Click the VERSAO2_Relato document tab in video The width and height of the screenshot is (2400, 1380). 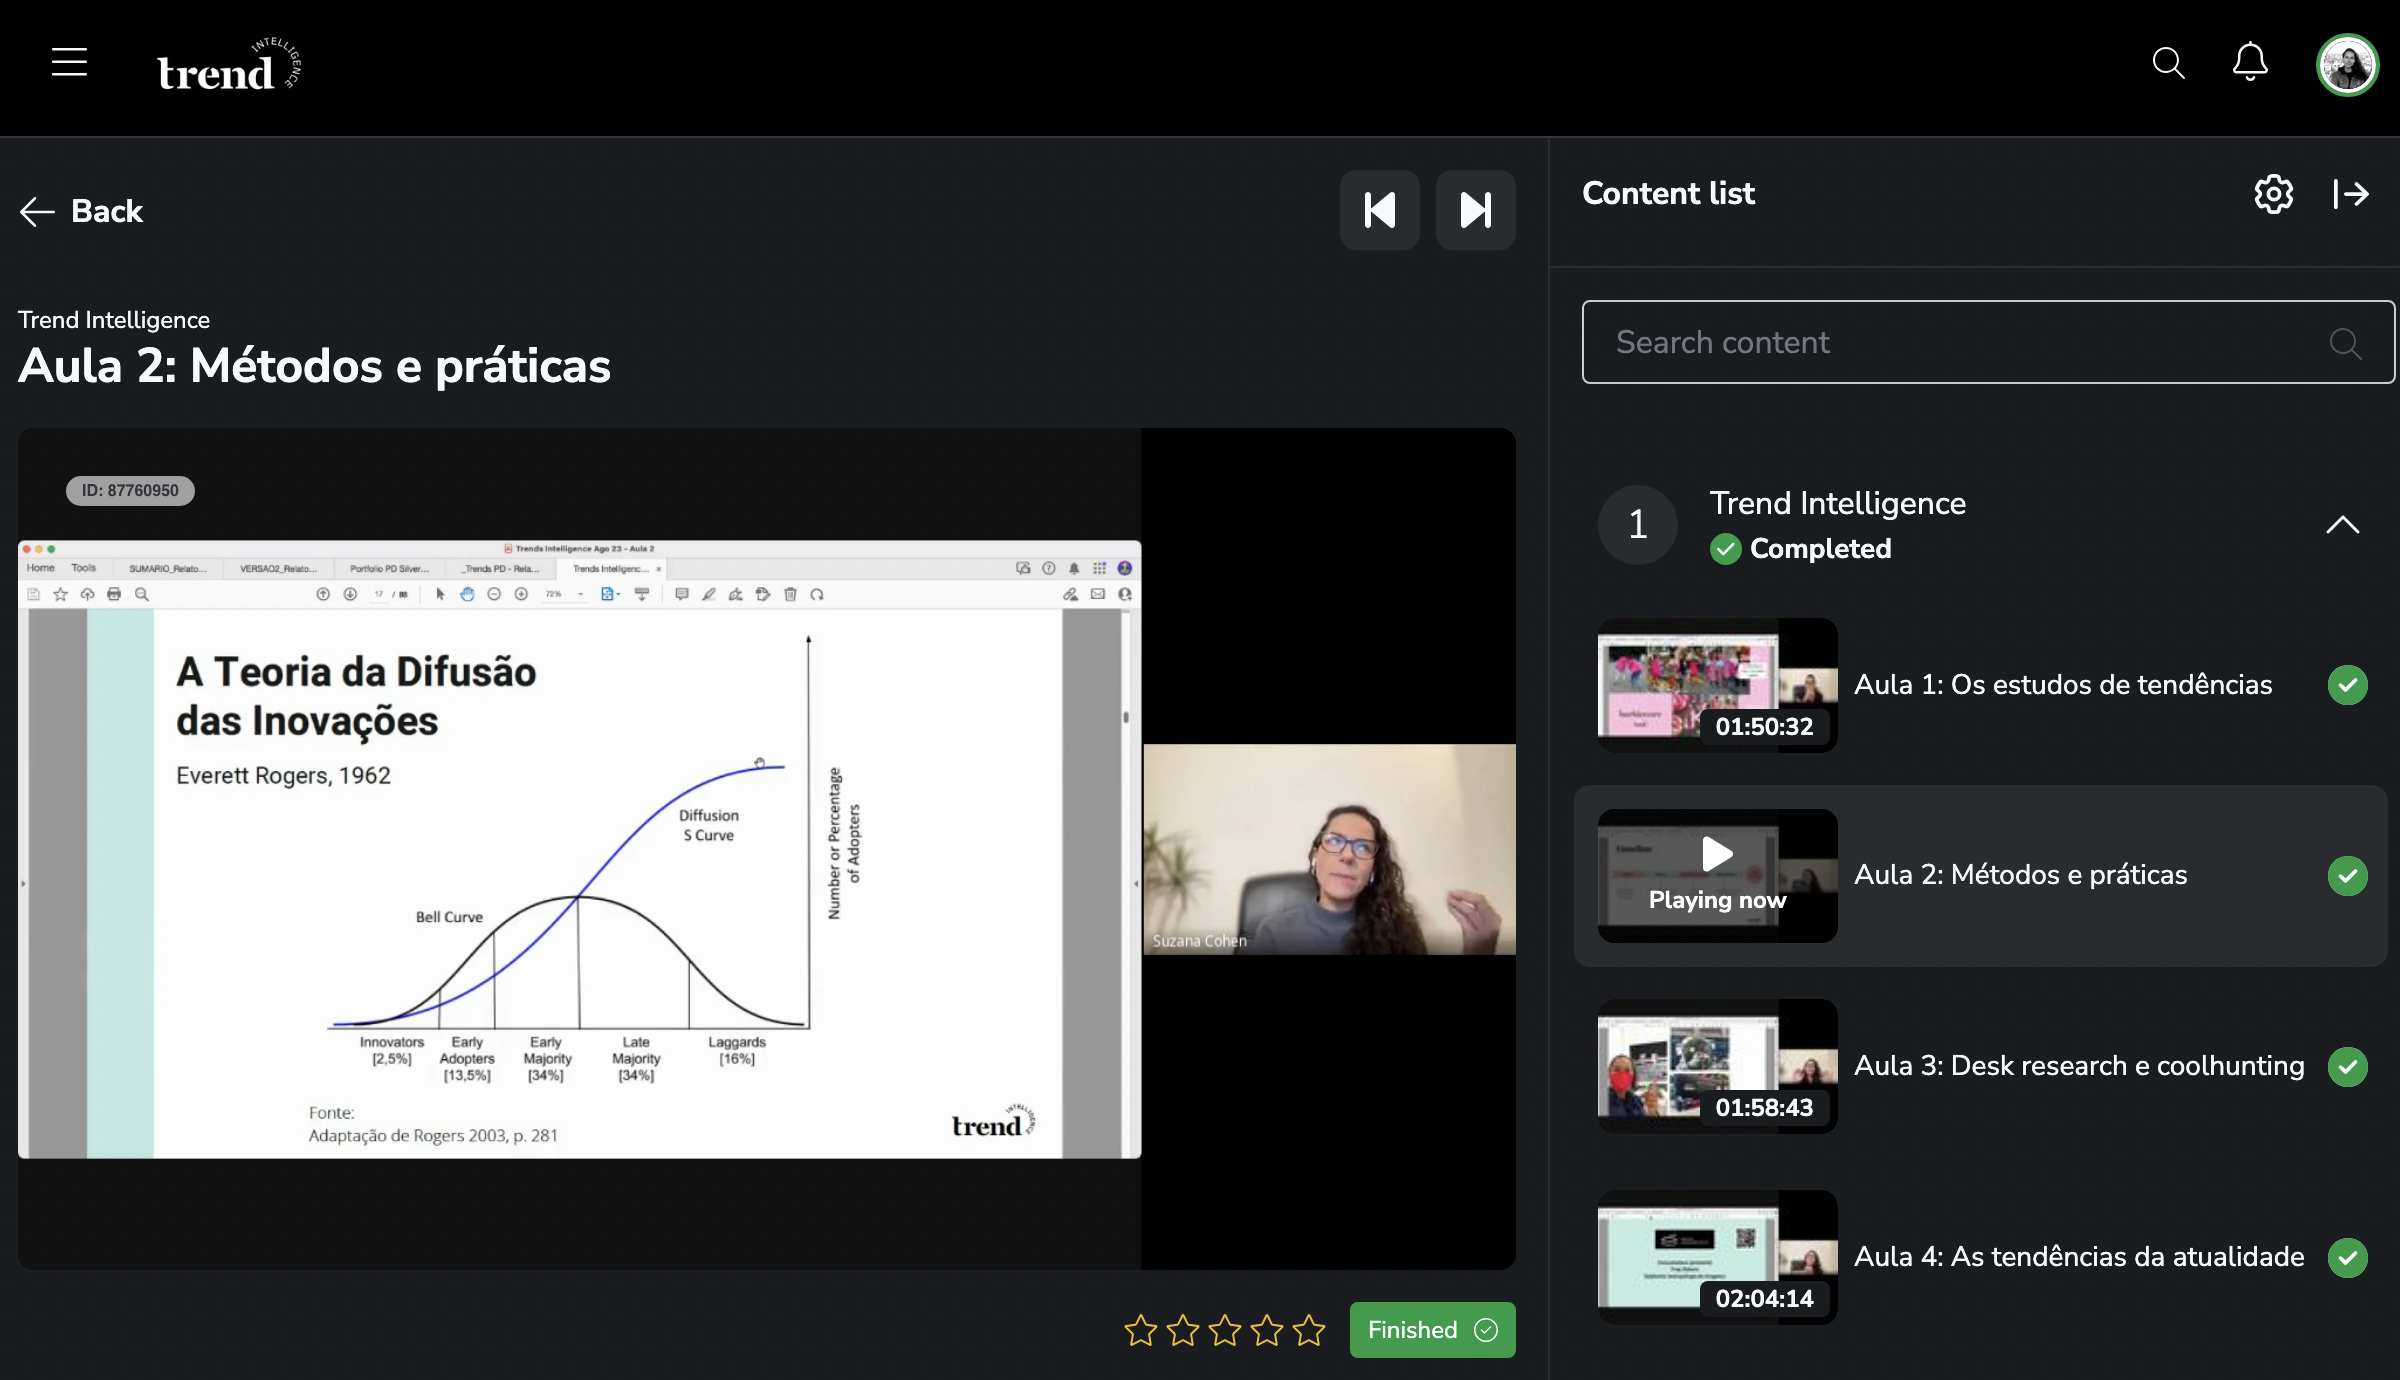tap(278, 568)
